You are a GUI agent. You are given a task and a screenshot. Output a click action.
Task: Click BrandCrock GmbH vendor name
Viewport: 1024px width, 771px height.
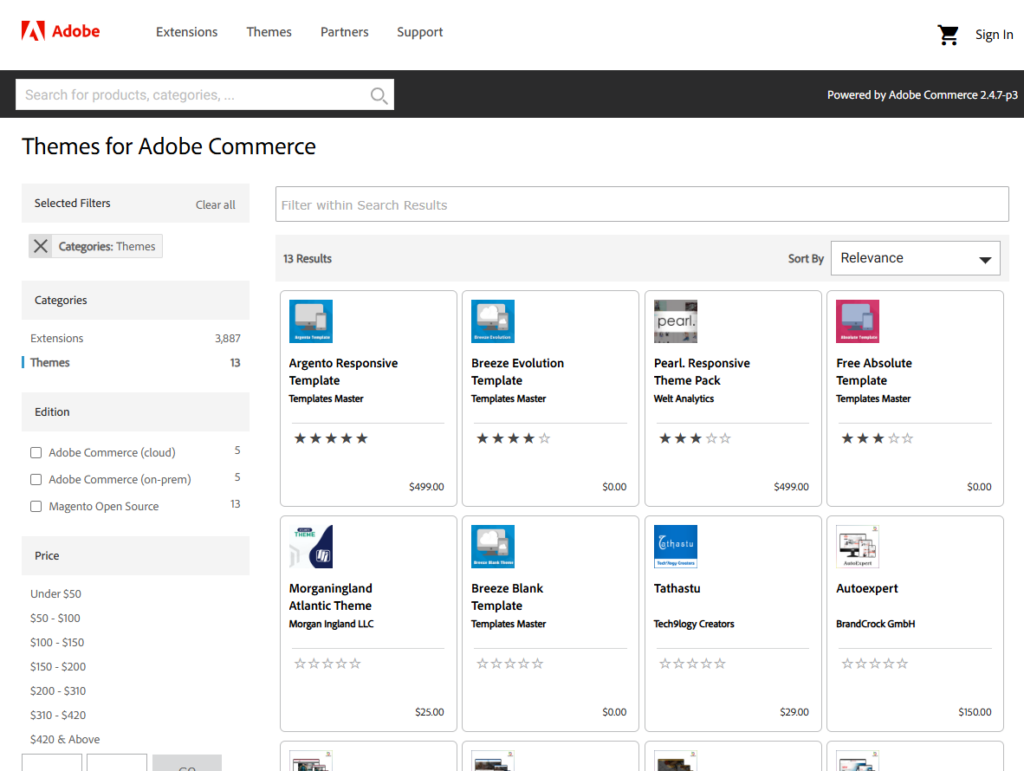tap(875, 623)
